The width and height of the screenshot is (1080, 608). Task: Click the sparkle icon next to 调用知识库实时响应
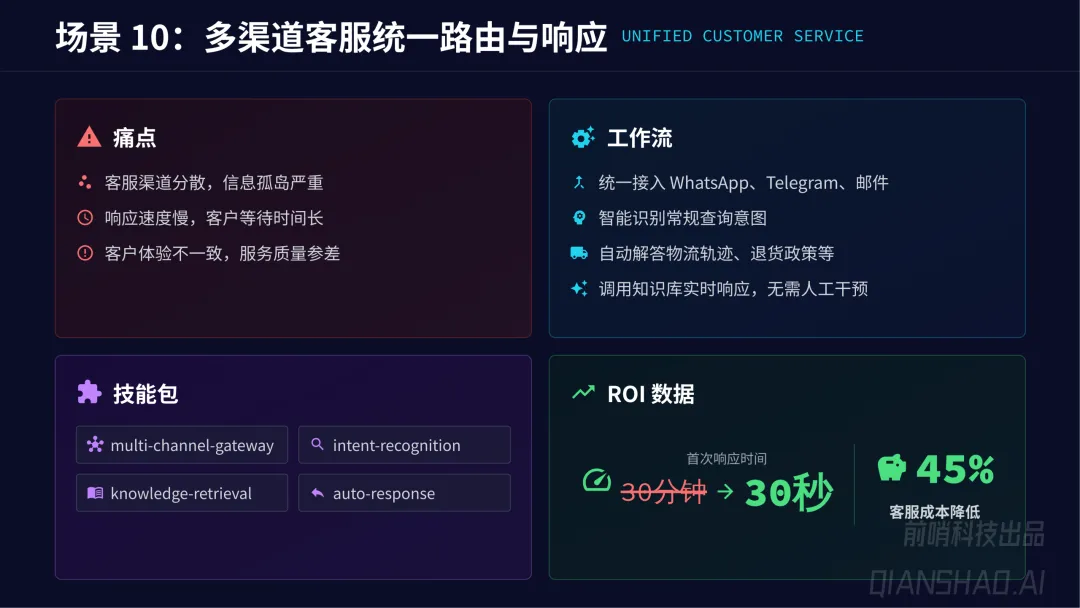[579, 289]
